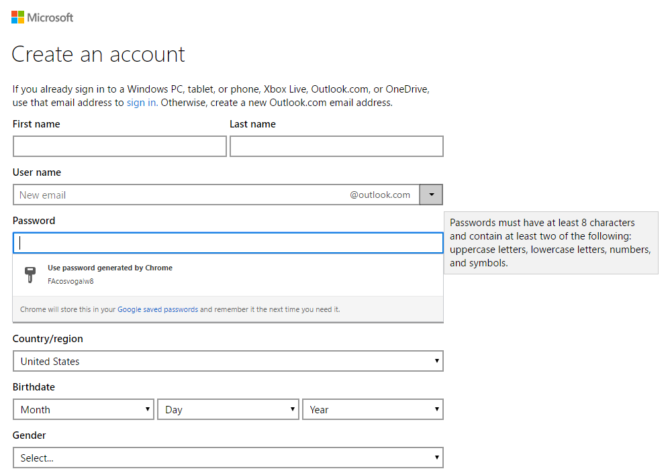Click the Last name input field
Viewport: 670px width, 475px height.
(337, 146)
